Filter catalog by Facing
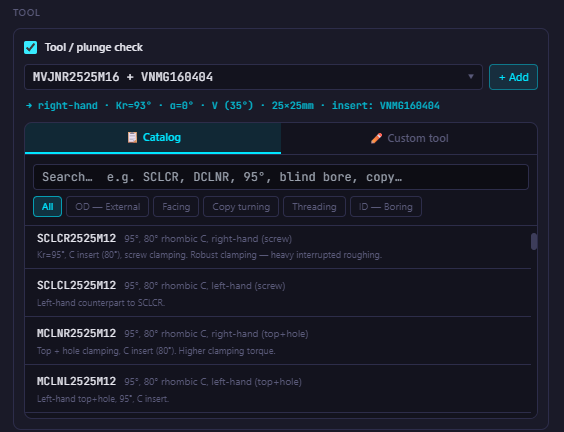 [x=176, y=206]
